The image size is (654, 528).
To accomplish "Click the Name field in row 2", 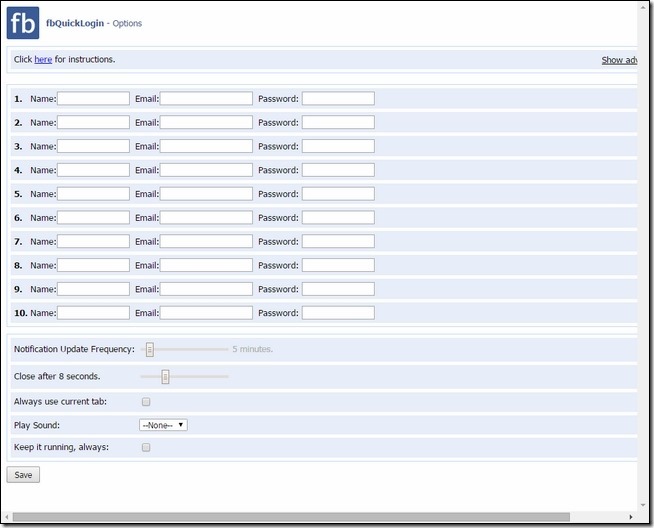I will pos(93,122).
